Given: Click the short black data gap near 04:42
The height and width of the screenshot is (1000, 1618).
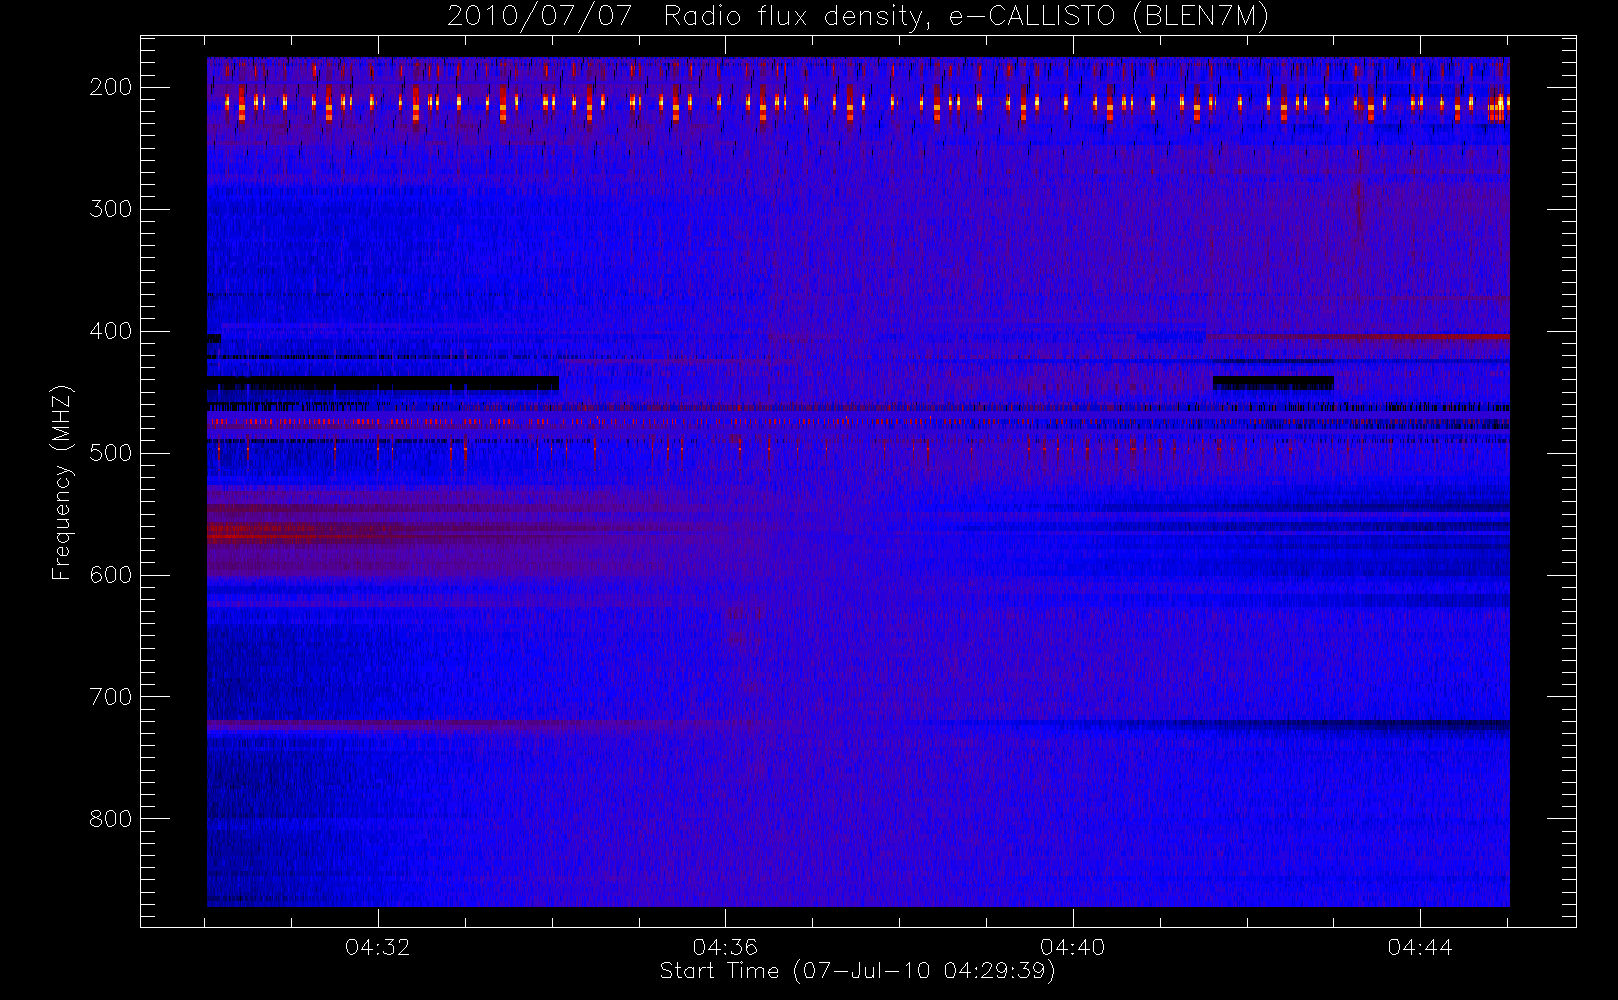Looking at the screenshot, I should tap(1273, 383).
